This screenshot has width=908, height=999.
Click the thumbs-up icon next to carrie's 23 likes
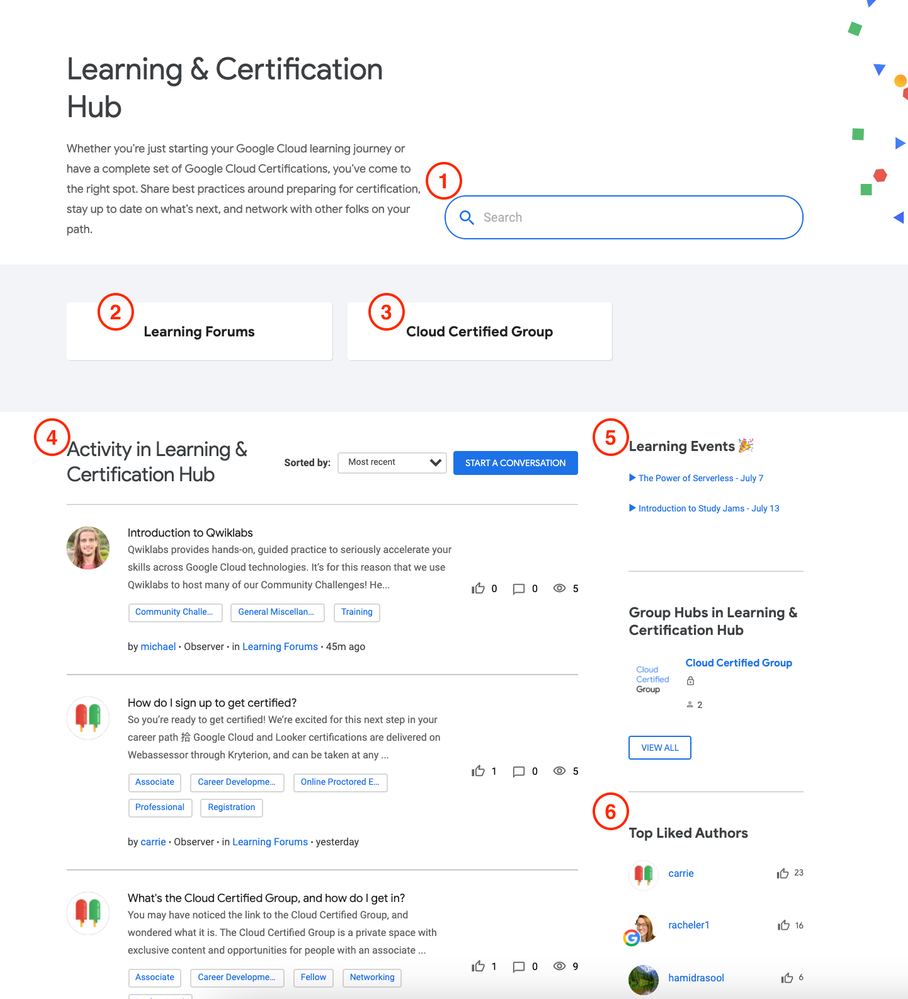click(782, 873)
